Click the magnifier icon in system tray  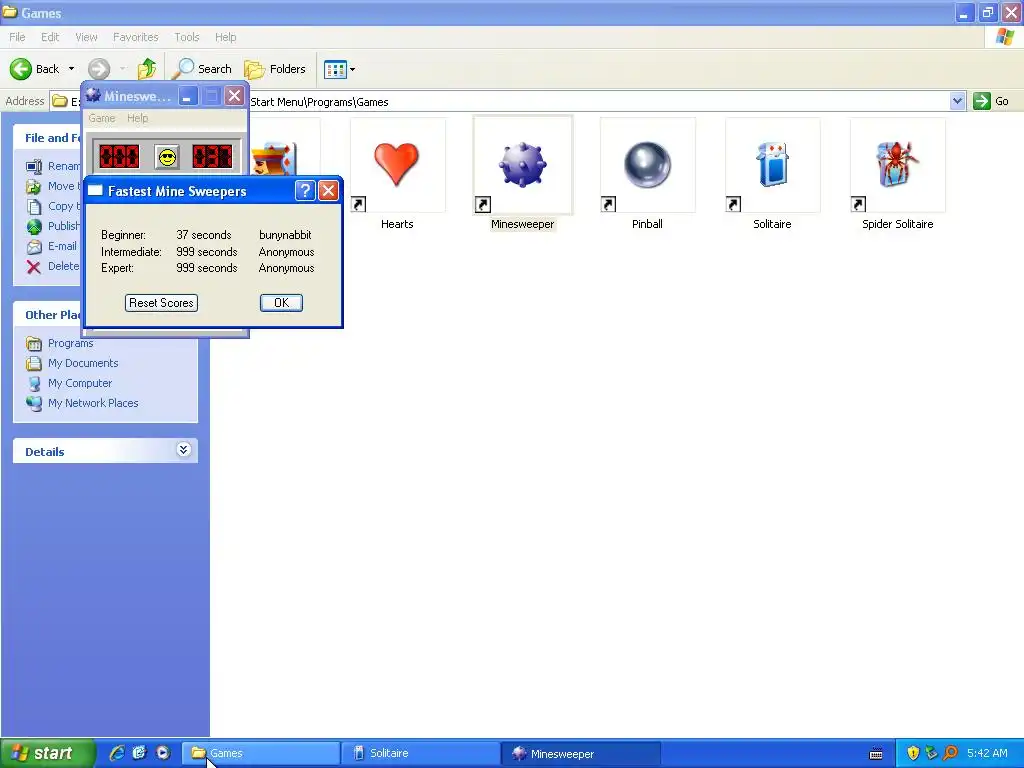pos(950,753)
